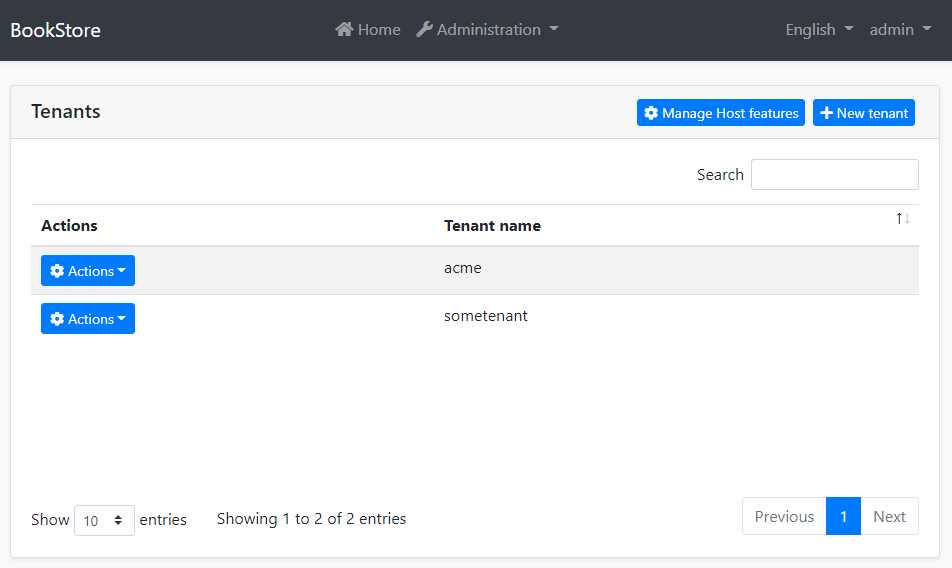Focus the tenant Search input field
This screenshot has width=952, height=568.
(834, 174)
